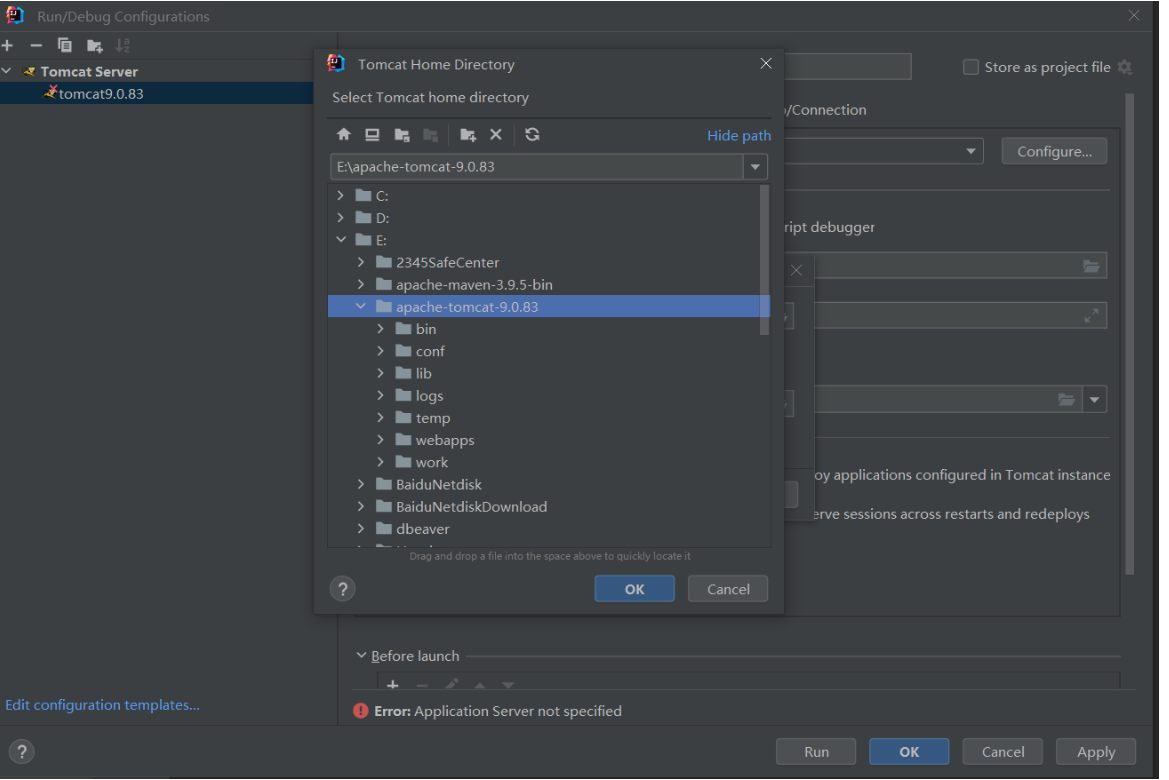The width and height of the screenshot is (1169, 780).
Task: Add new configuration with plus icon
Action: (x=7, y=45)
